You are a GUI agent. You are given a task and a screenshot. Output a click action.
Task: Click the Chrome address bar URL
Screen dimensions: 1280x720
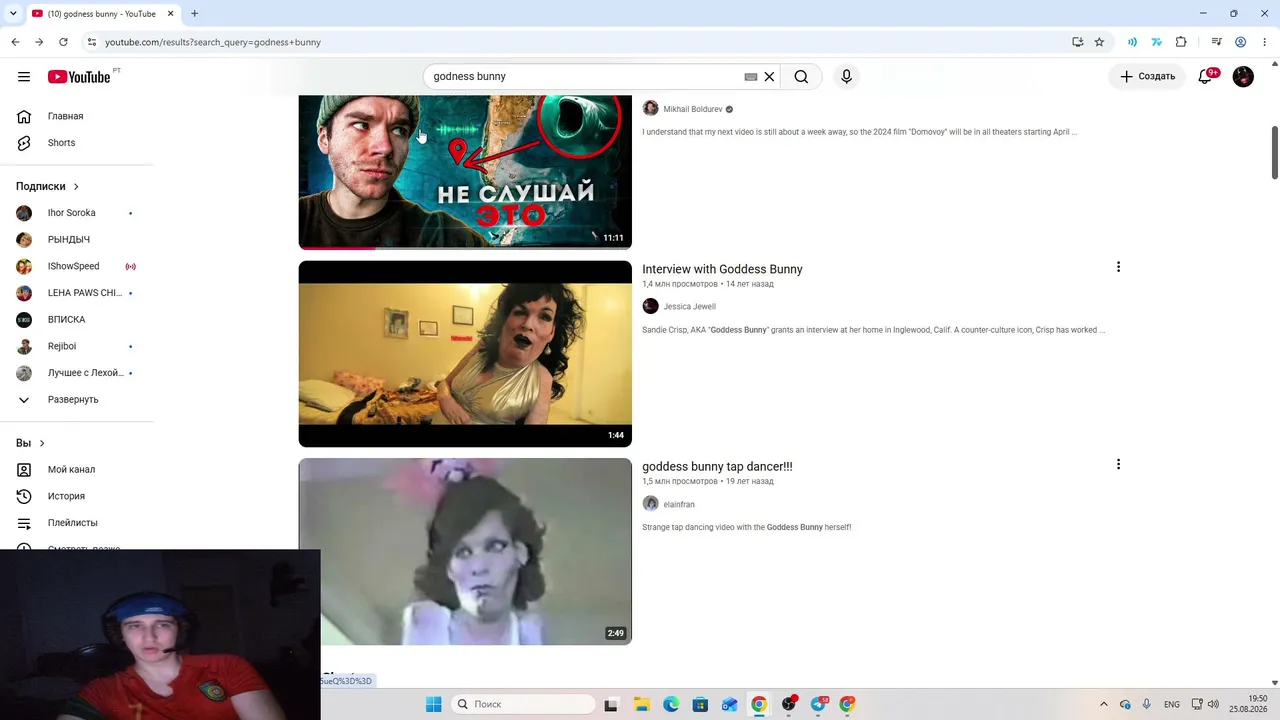(213, 42)
